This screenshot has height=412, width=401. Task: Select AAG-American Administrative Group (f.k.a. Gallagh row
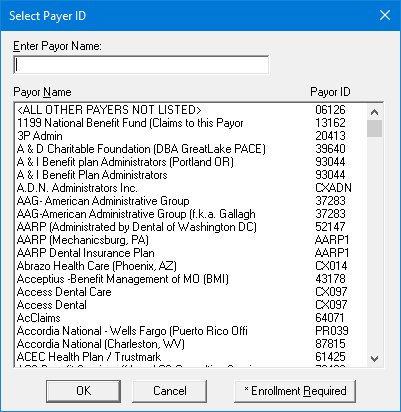pyautogui.click(x=191, y=214)
